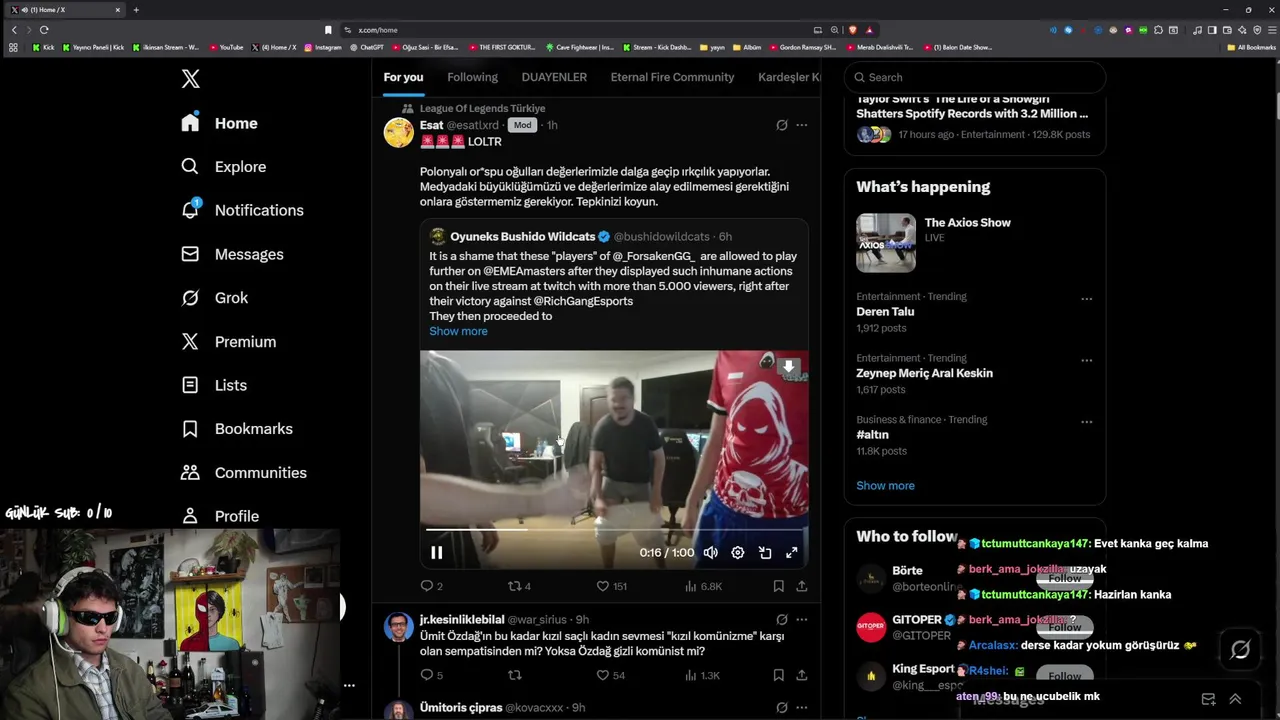Switch to the Following tab
Image resolution: width=1280 pixels, height=720 pixels.
472,77
